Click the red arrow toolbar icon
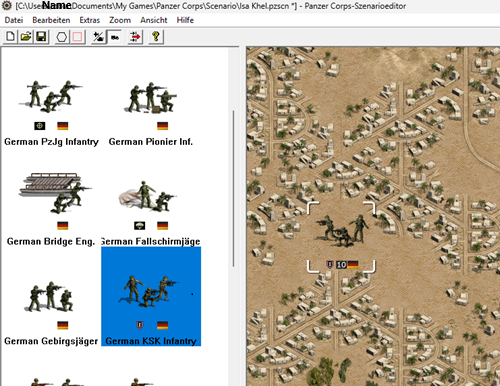Viewport: 500px width, 386px height. pyautogui.click(x=135, y=37)
